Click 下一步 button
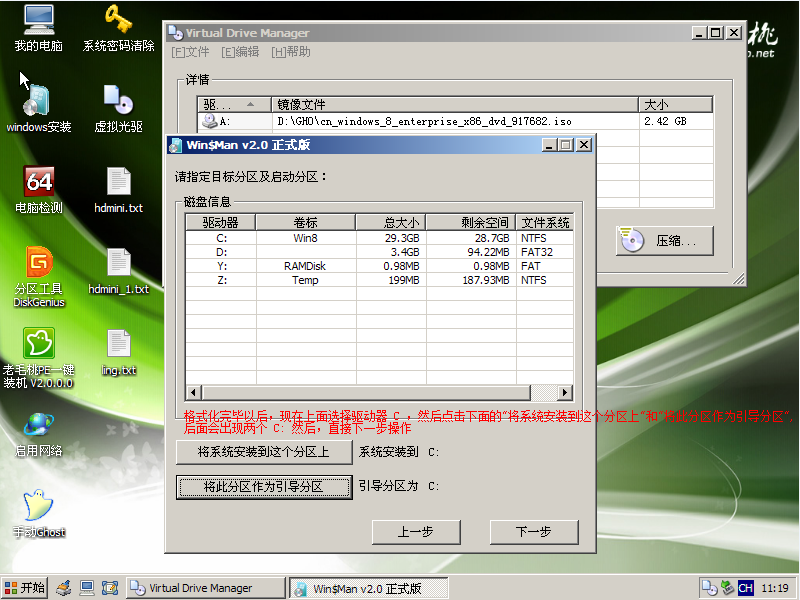Screen dimensions: 800x600 534,532
